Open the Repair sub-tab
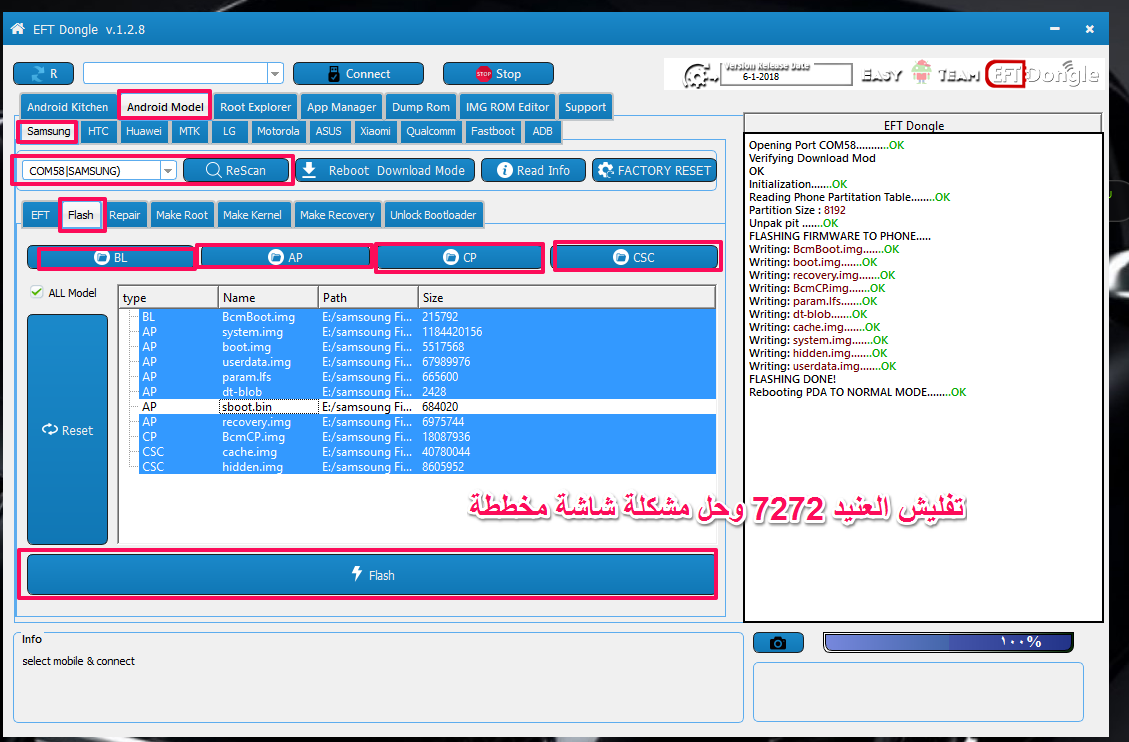This screenshot has height=742, width=1129. coord(125,215)
